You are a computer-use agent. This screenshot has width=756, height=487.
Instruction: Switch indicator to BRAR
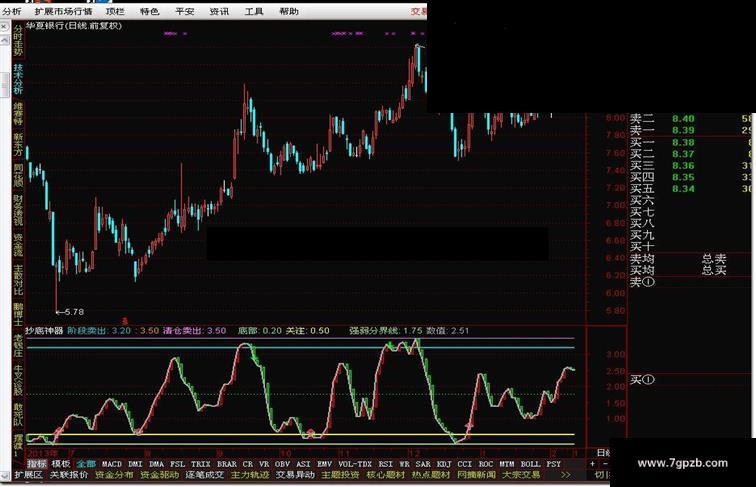(x=227, y=464)
